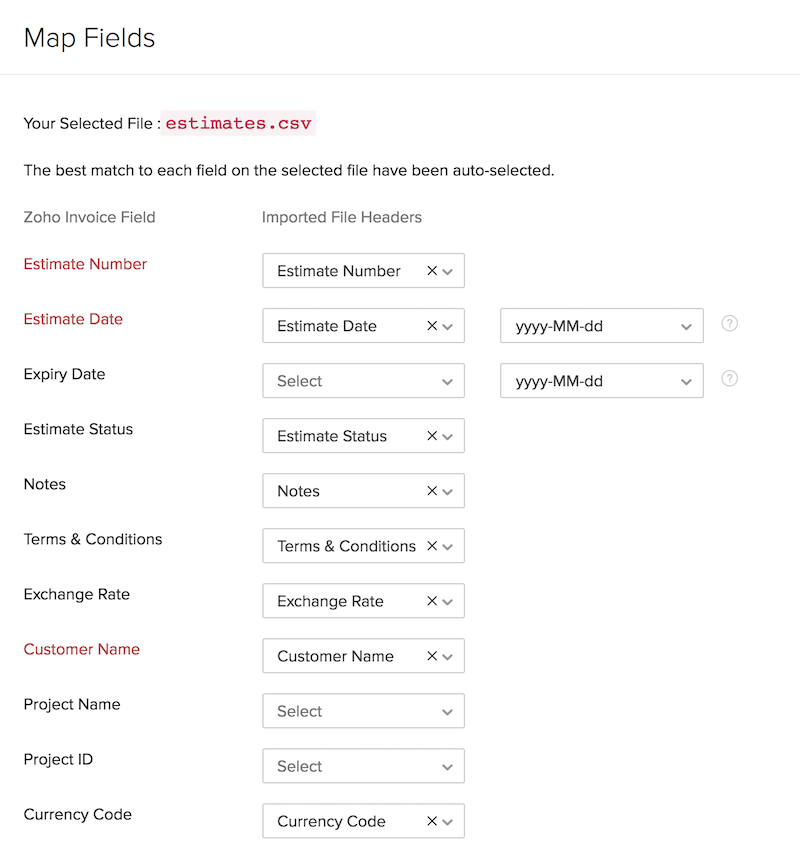Image resolution: width=800 pixels, height=849 pixels.
Task: Show help for Expiry Date format
Action: (730, 379)
